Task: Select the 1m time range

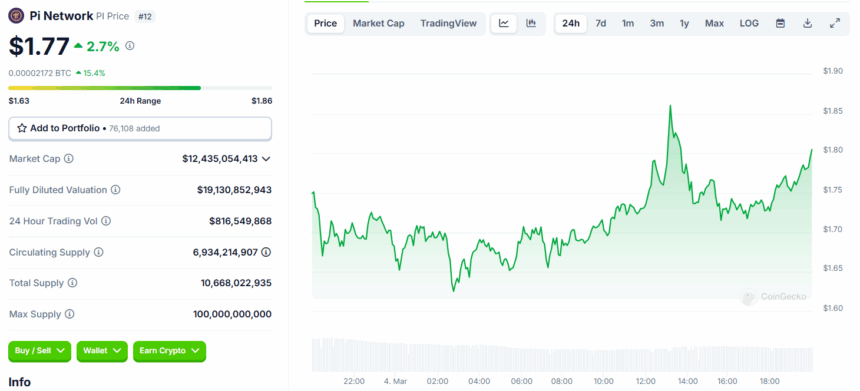Action: (x=628, y=24)
